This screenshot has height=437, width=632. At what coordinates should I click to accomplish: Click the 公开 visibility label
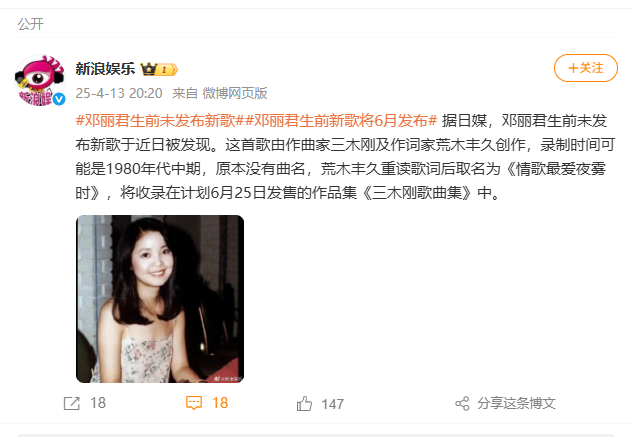click(x=31, y=24)
